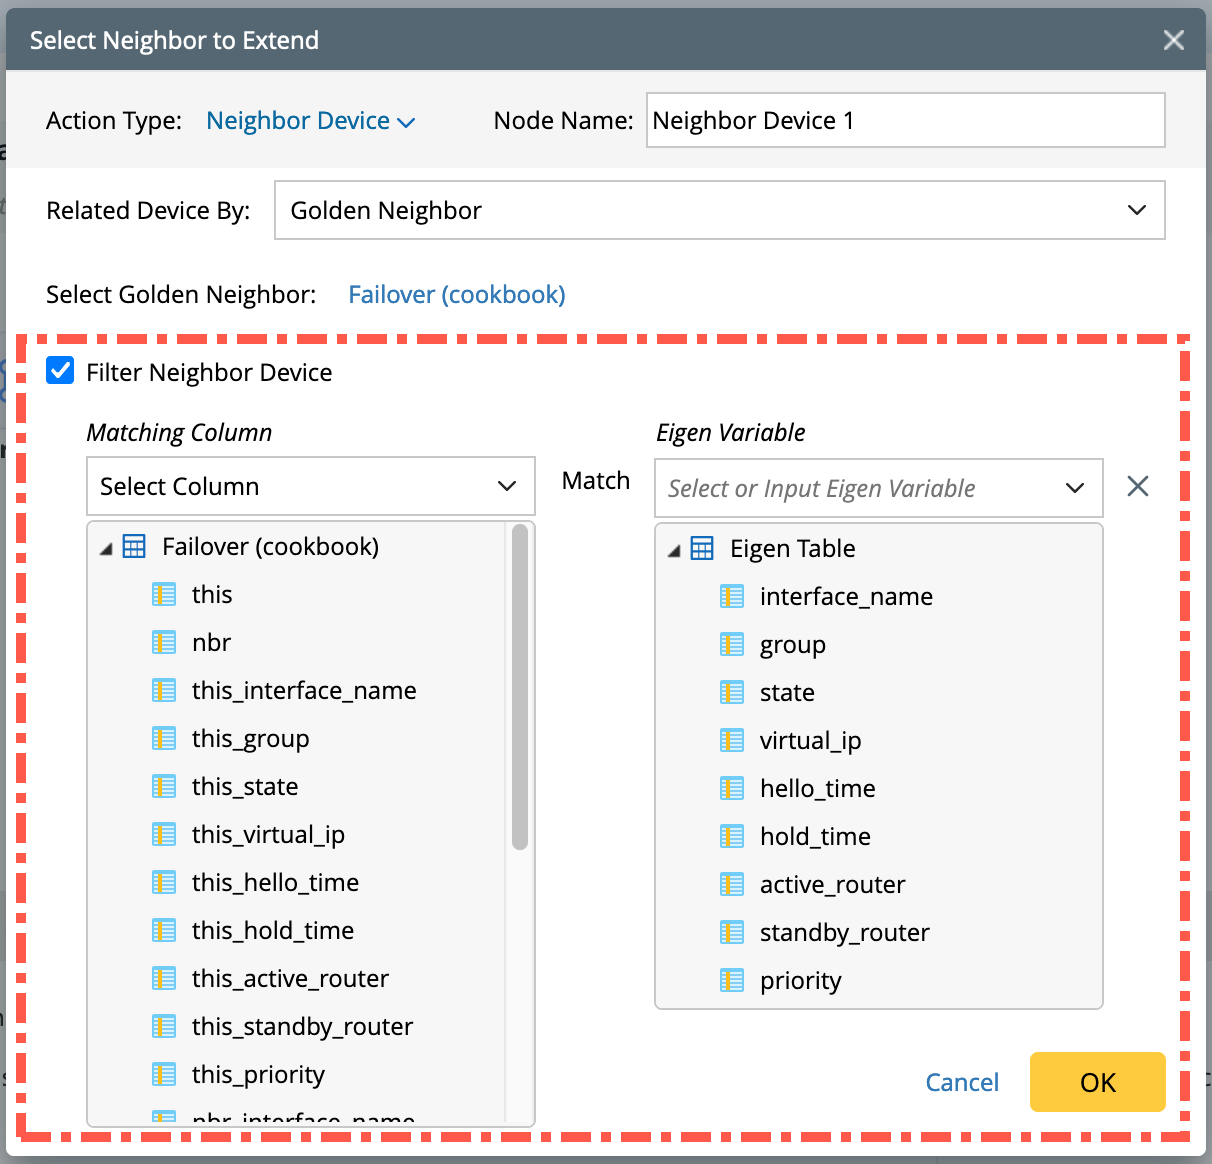Open the Select Column dropdown
This screenshot has width=1212, height=1164.
(x=310, y=486)
